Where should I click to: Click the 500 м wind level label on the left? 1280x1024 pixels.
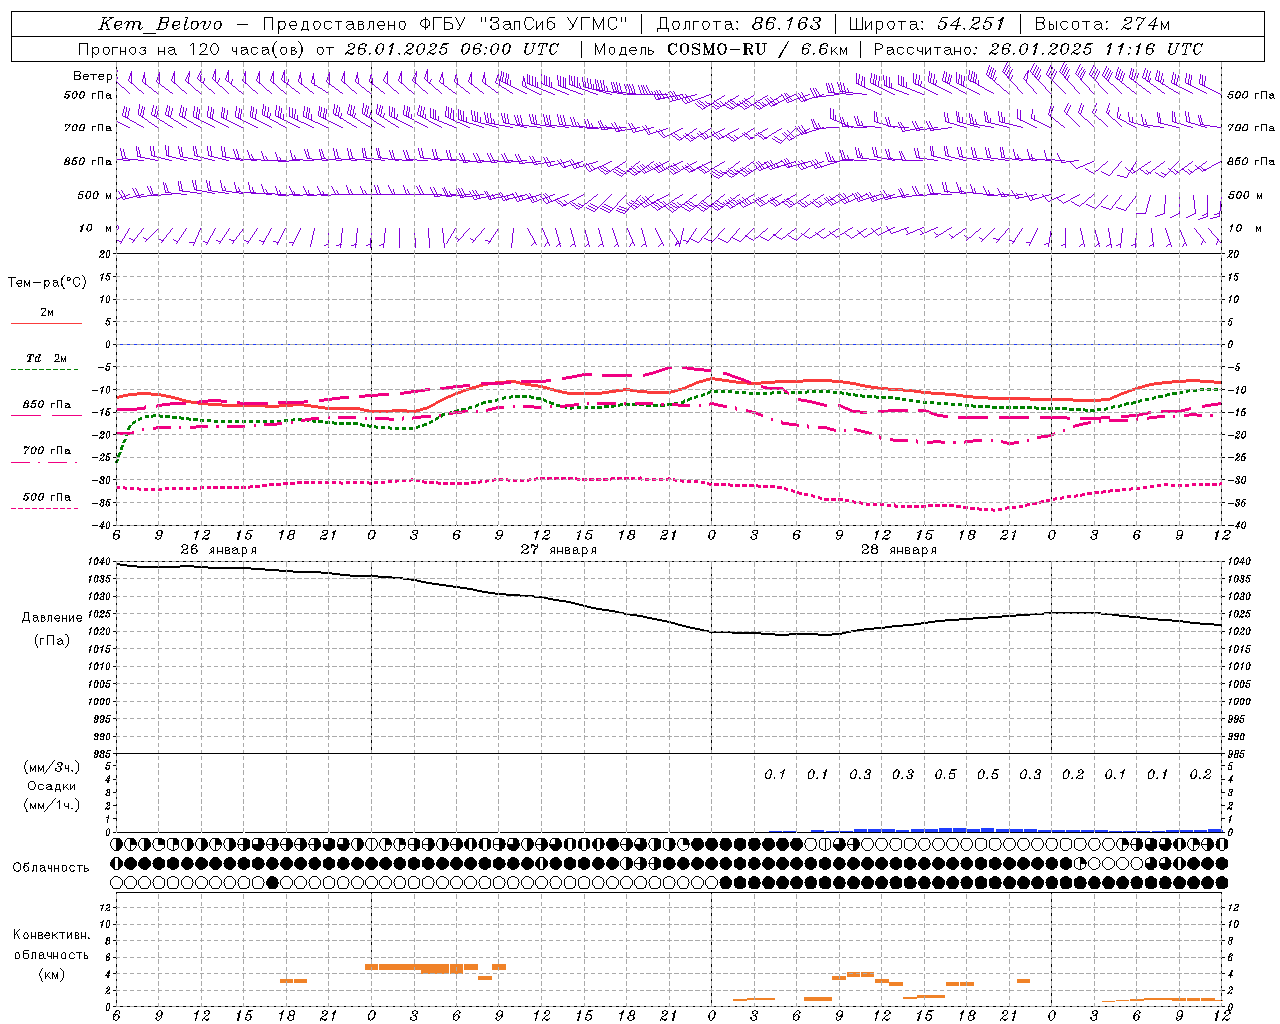click(x=95, y=196)
